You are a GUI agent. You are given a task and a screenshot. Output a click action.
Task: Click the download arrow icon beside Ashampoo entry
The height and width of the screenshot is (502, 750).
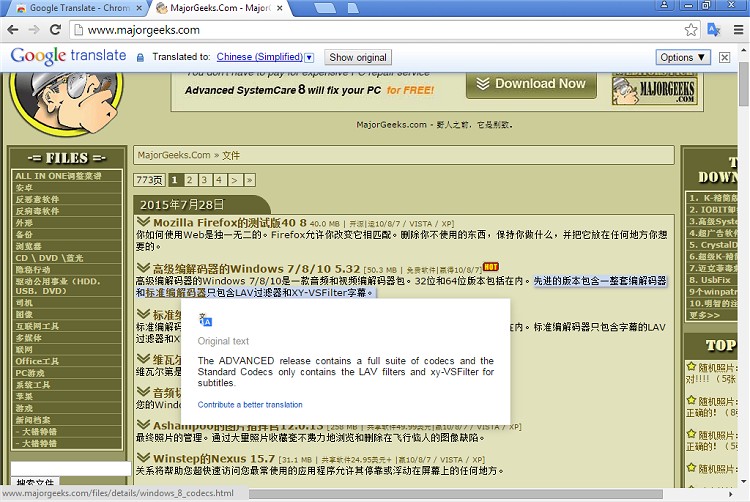click(143, 424)
